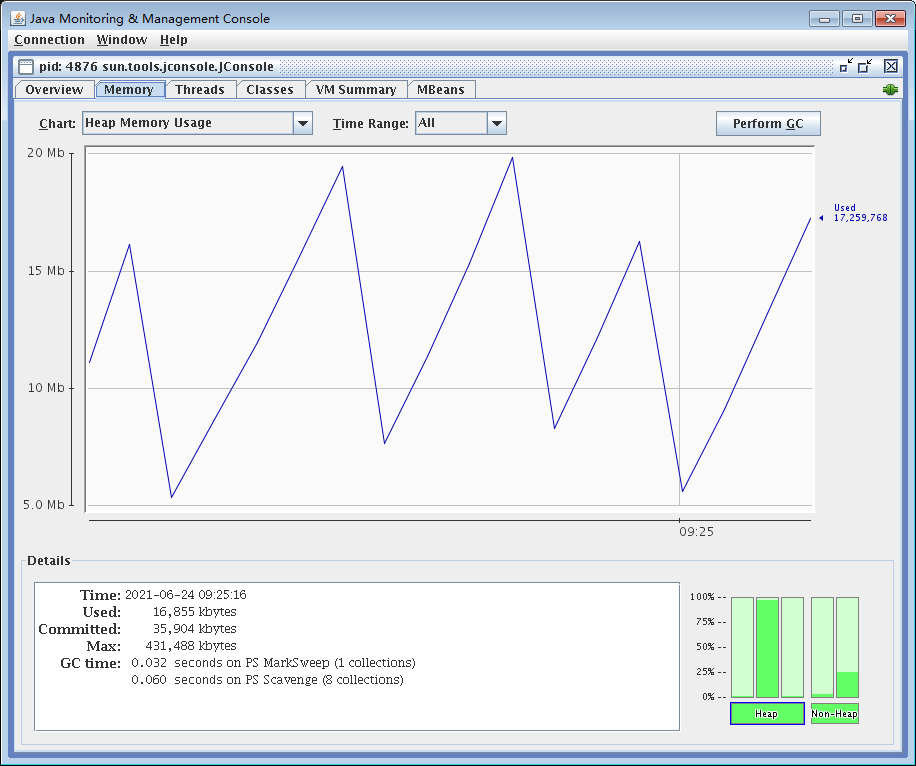Click the green connection status icon

[x=890, y=89]
